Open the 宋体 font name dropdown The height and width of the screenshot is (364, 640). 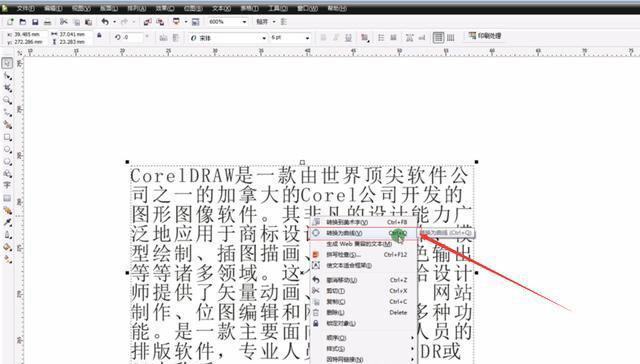coord(229,38)
